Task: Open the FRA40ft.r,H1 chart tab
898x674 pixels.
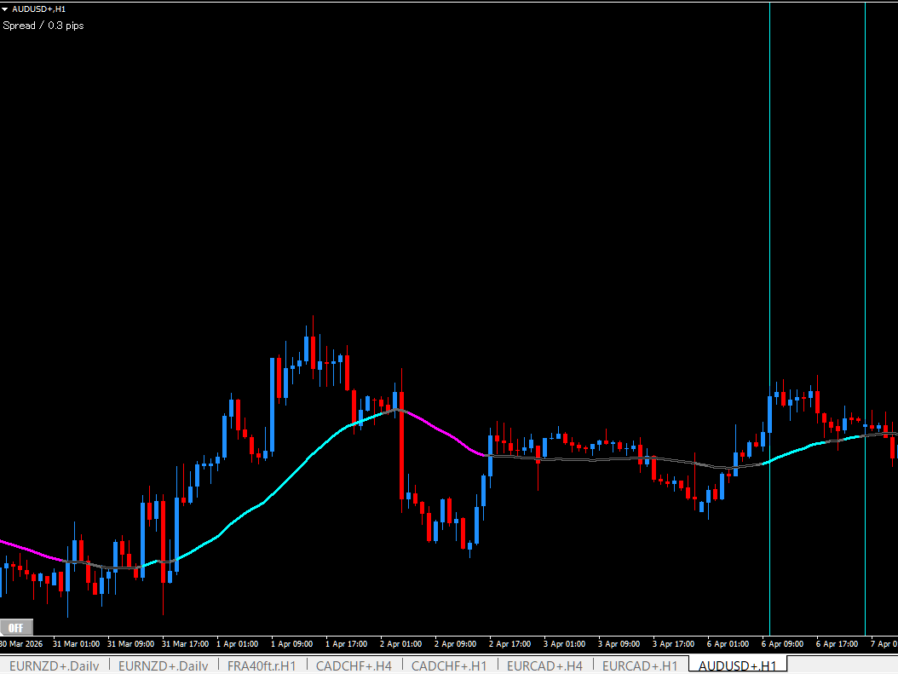Action: [261, 665]
